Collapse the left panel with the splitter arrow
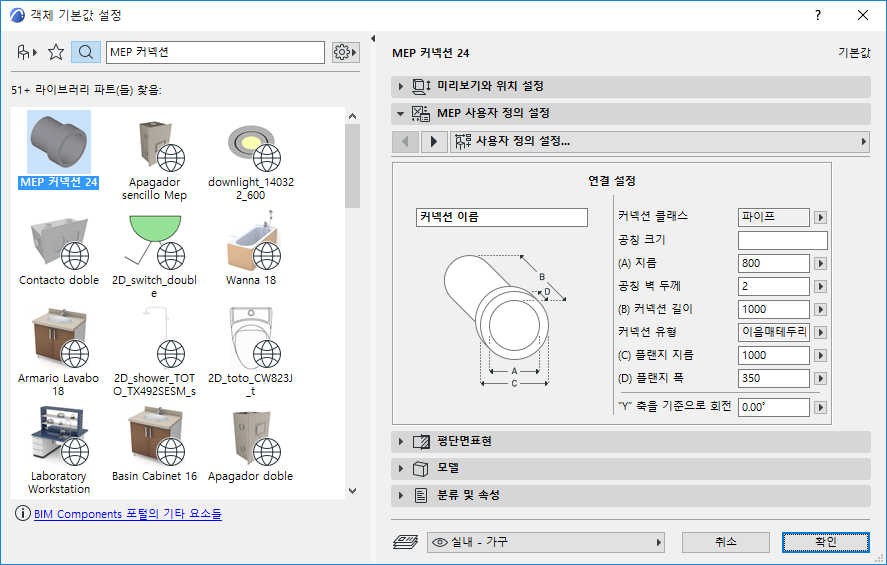 tap(373, 38)
